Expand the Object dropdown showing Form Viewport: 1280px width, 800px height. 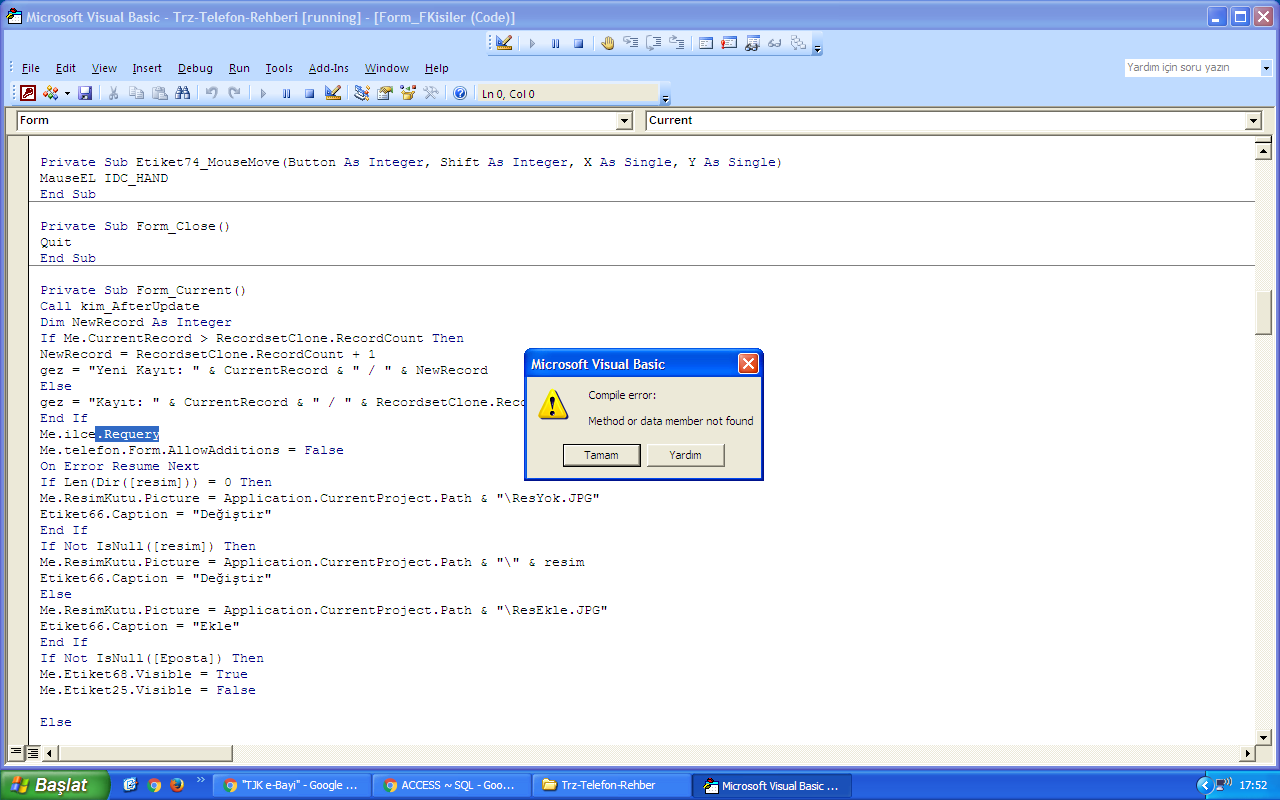(x=625, y=121)
